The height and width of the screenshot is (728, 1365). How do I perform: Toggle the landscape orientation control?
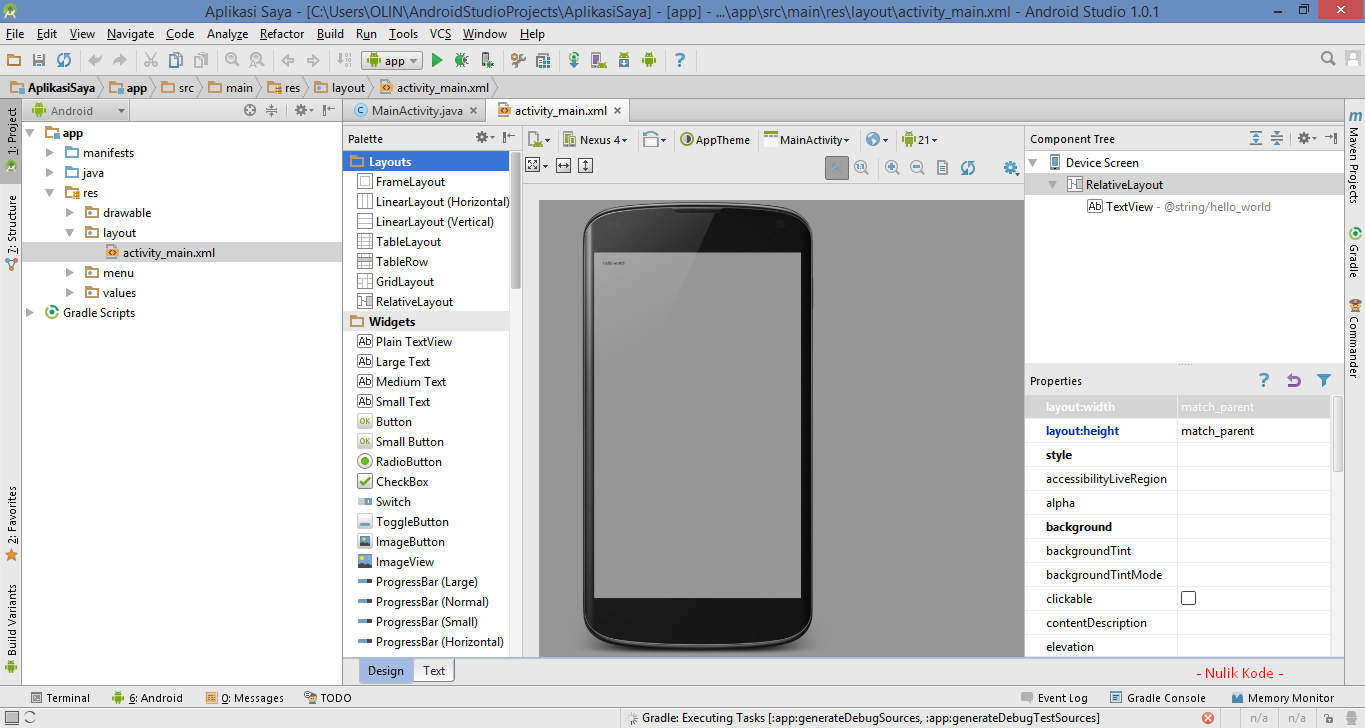(652, 139)
